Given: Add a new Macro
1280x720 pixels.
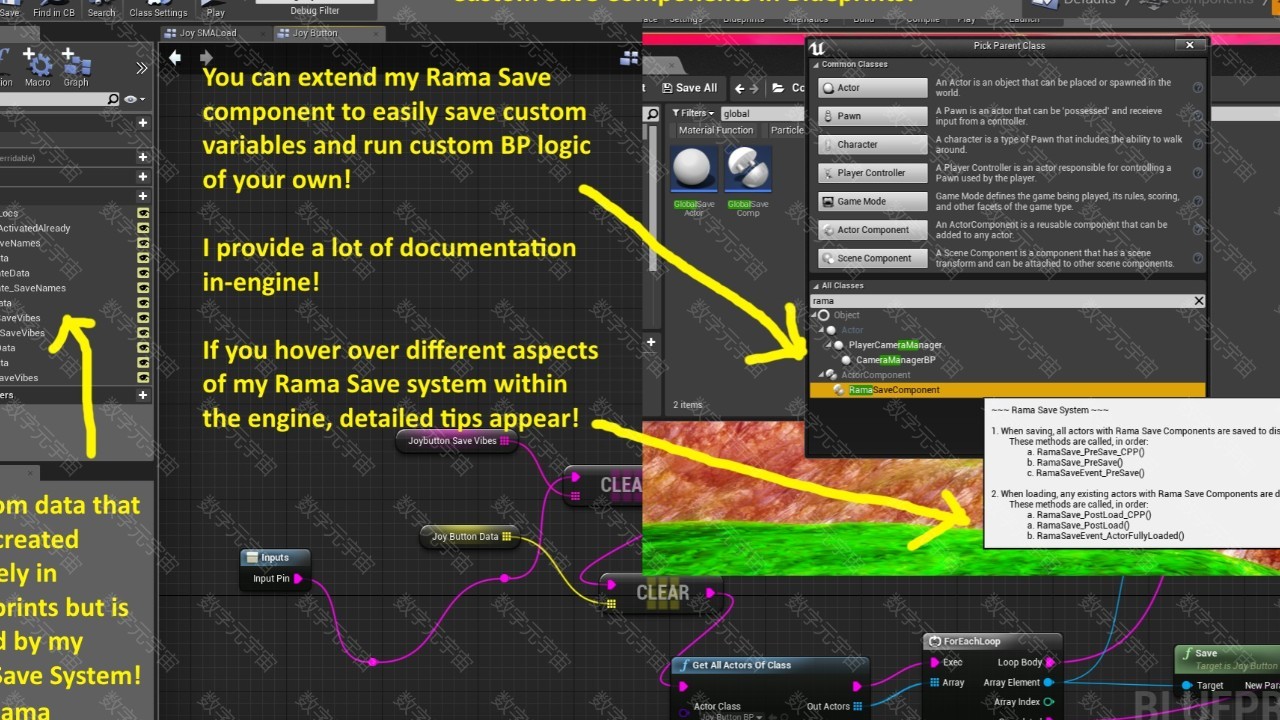Looking at the screenshot, I should (38, 67).
